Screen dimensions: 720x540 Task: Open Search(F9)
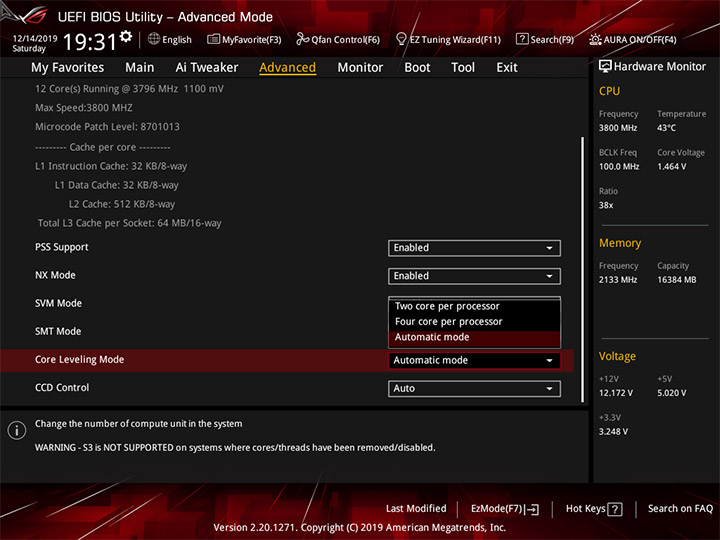(x=545, y=39)
